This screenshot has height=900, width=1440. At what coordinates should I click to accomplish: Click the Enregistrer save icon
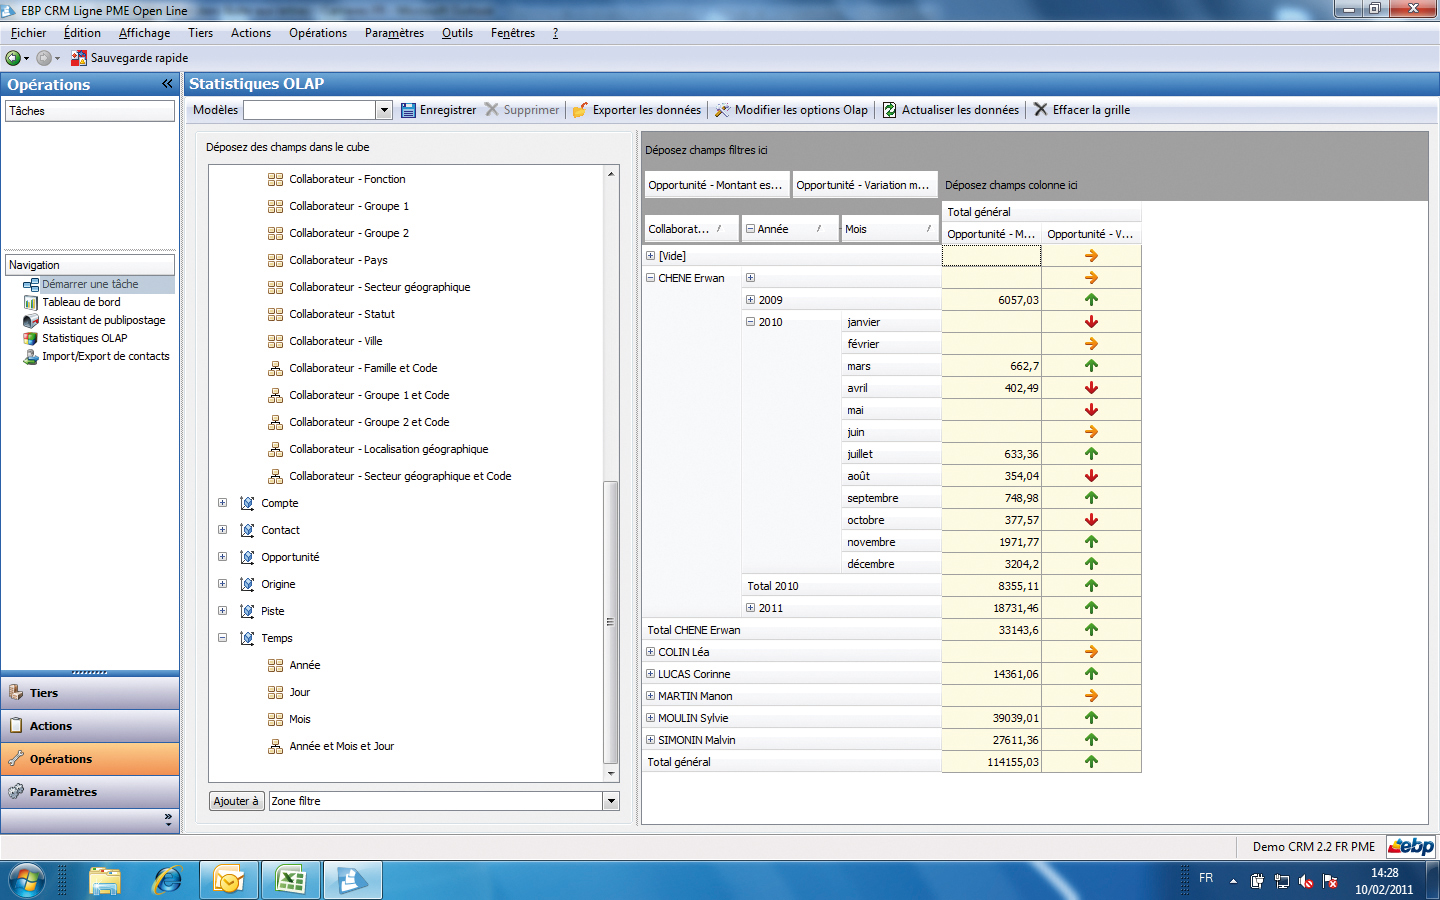(408, 110)
